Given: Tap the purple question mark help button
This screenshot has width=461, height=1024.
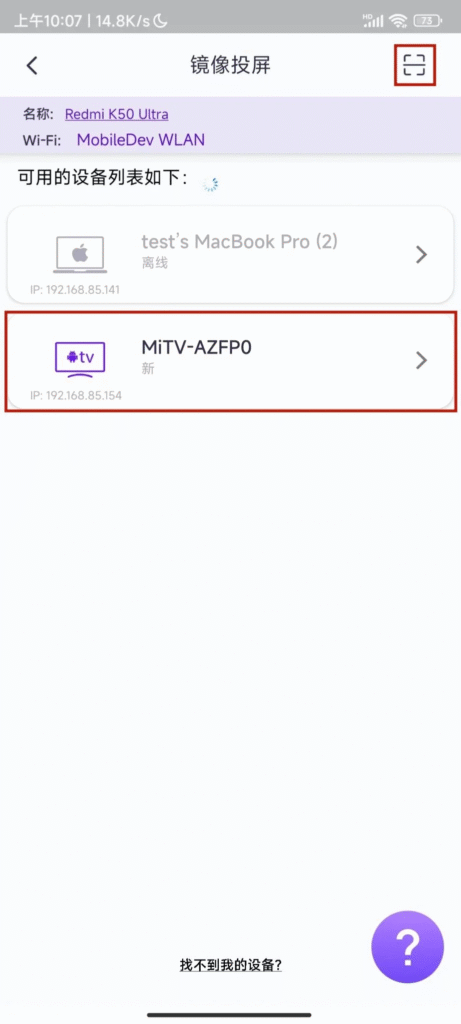Looking at the screenshot, I should pos(407,946).
